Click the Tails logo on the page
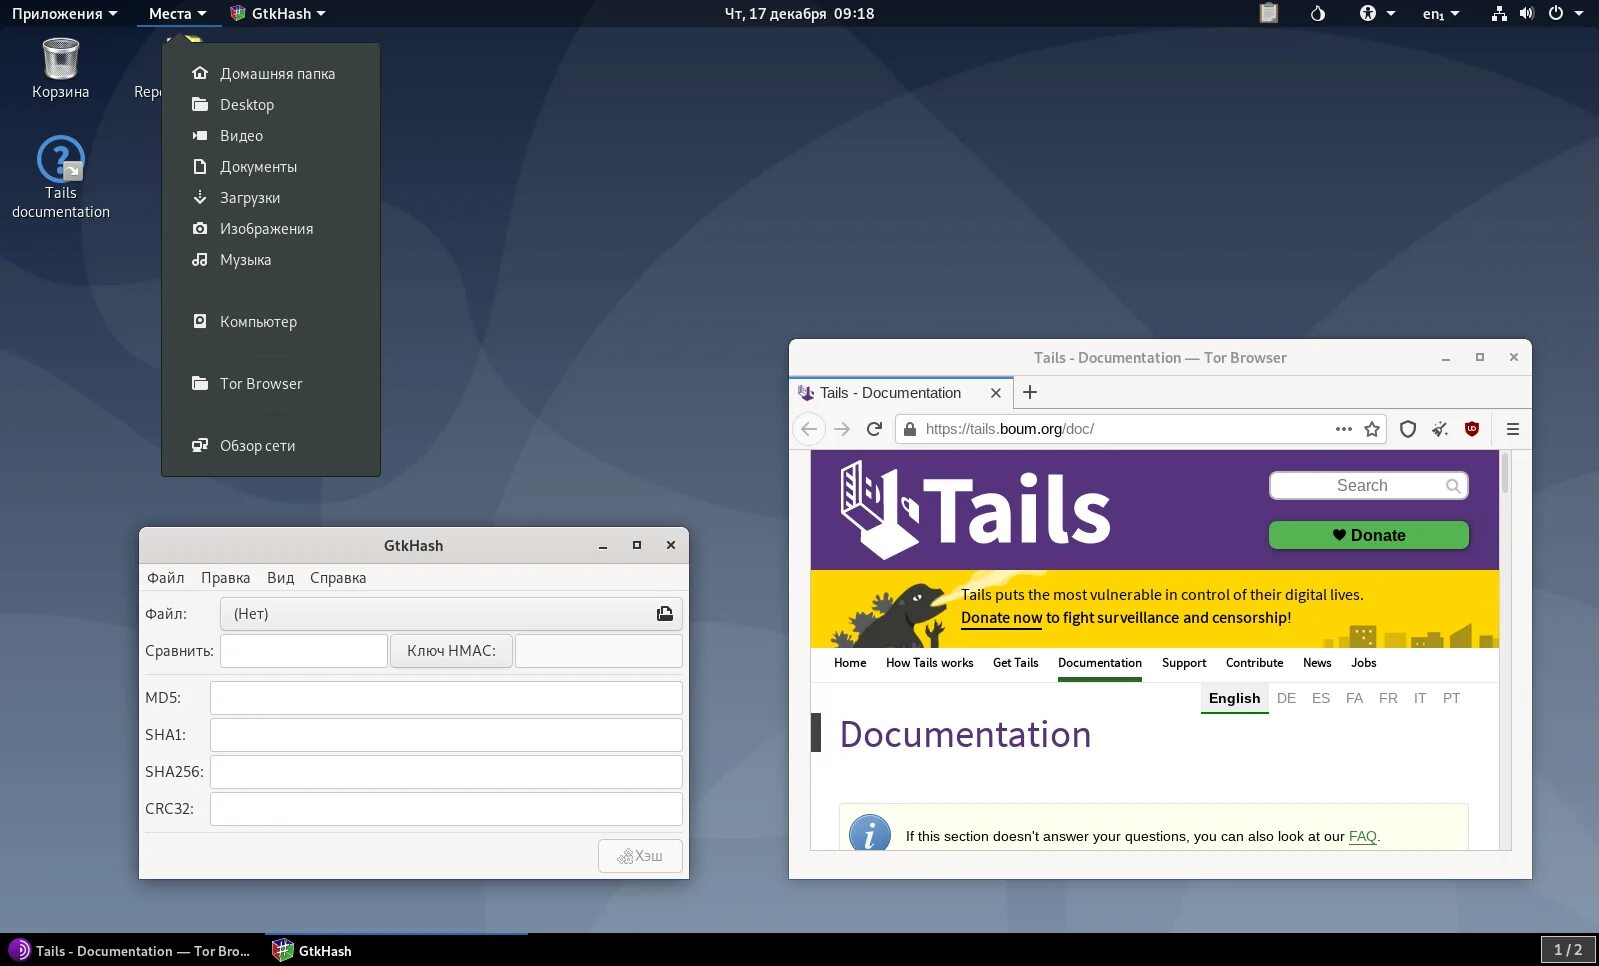Screen dimensions: 1599x966 [x=975, y=509]
